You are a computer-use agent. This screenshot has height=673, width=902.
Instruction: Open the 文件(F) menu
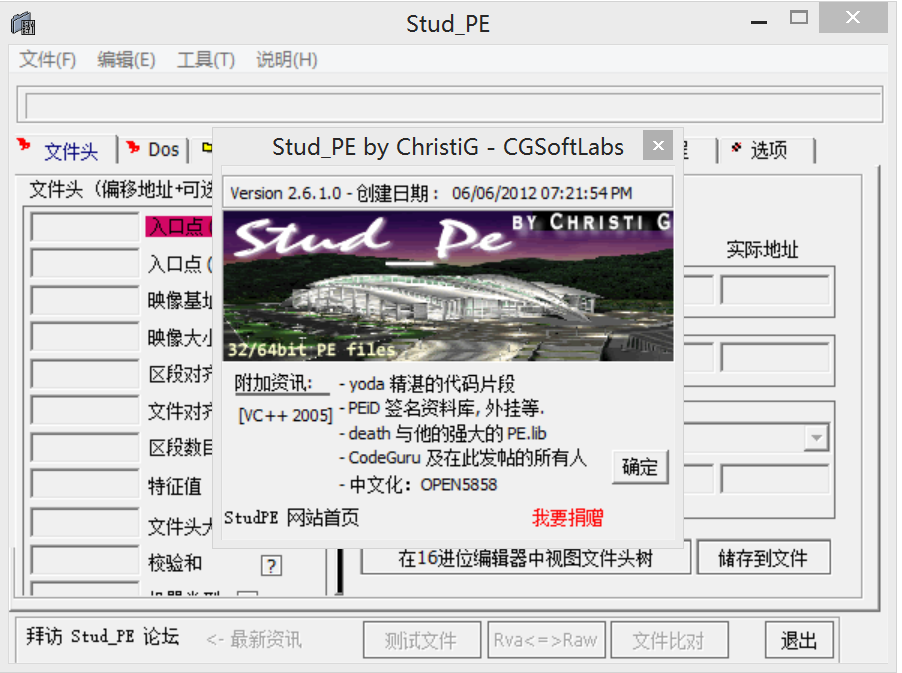tap(48, 60)
